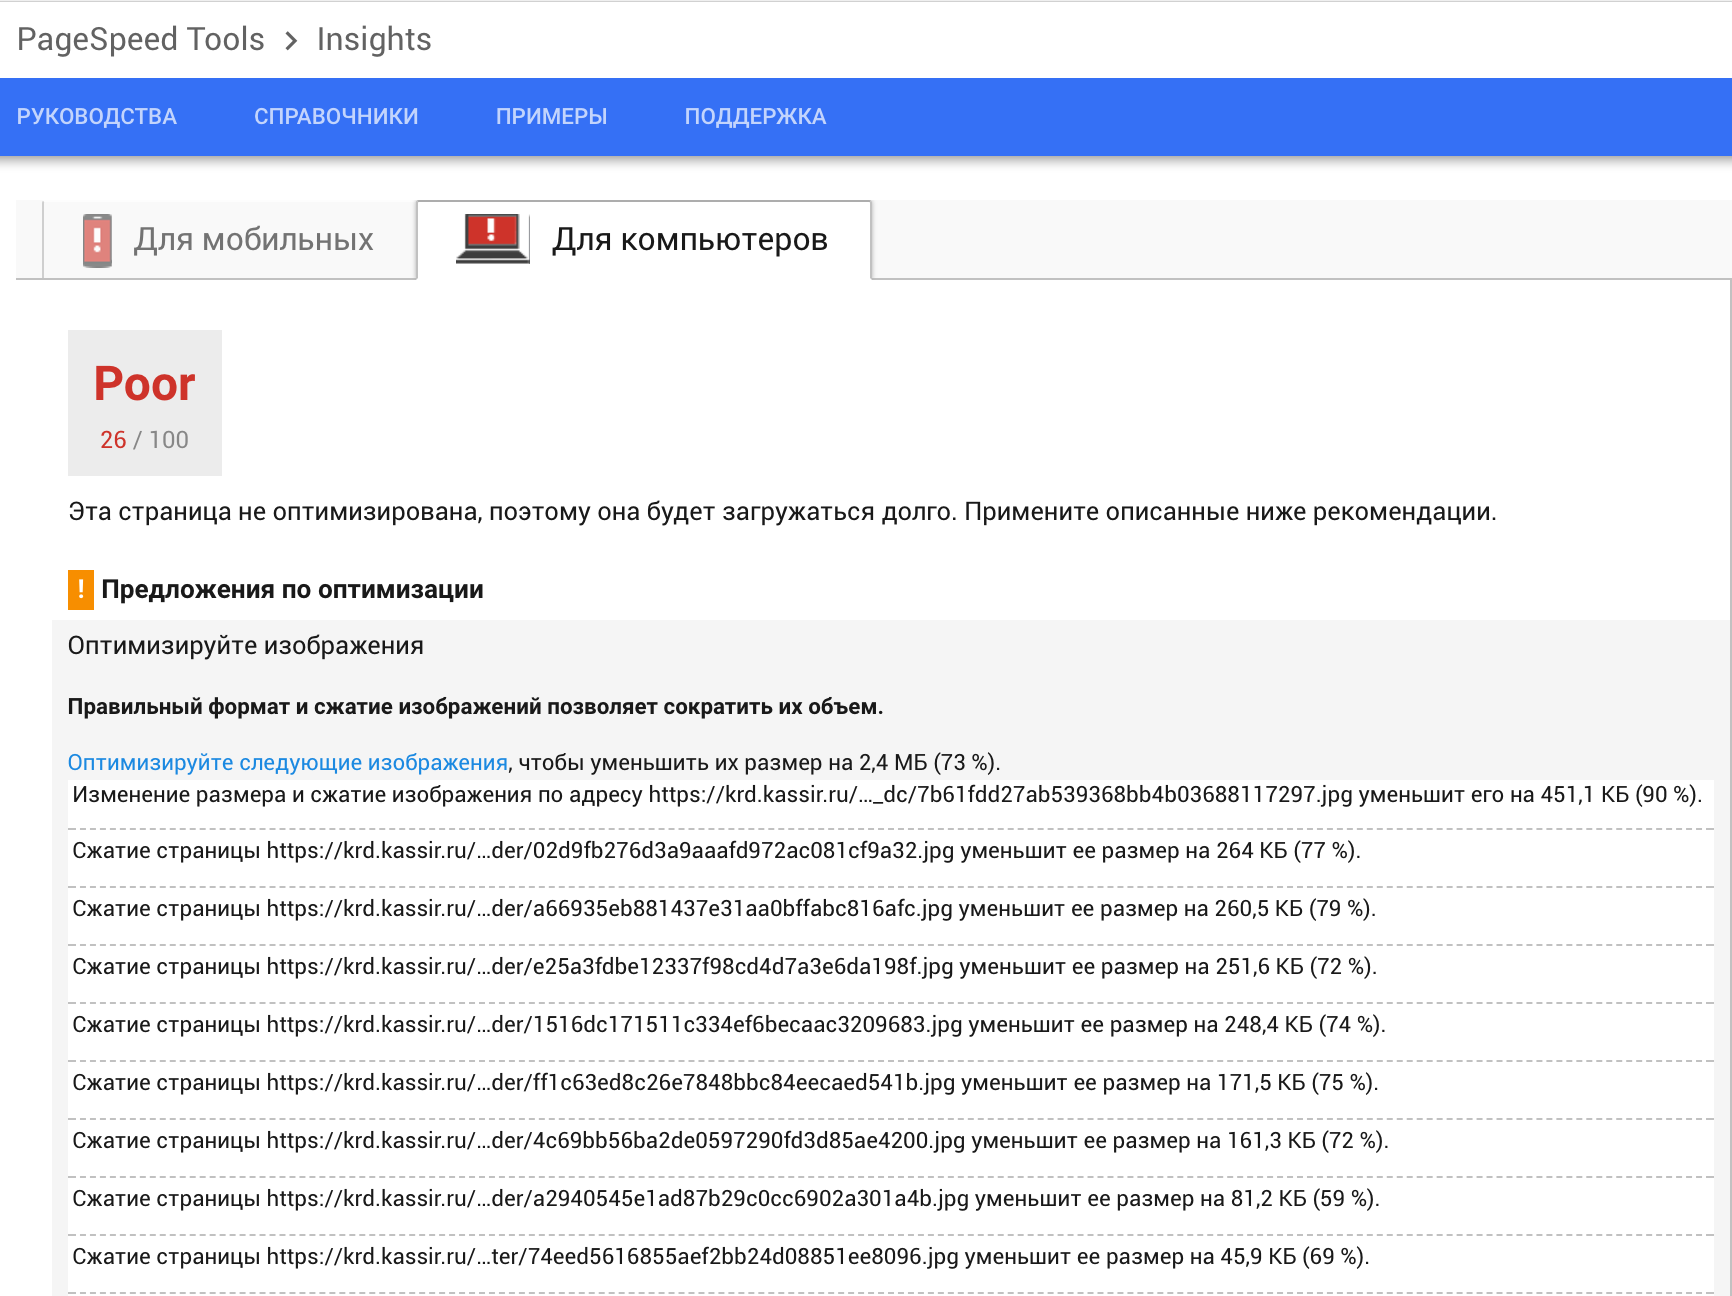1732x1296 pixels.
Task: Click the Poor score box
Action: pos(145,402)
